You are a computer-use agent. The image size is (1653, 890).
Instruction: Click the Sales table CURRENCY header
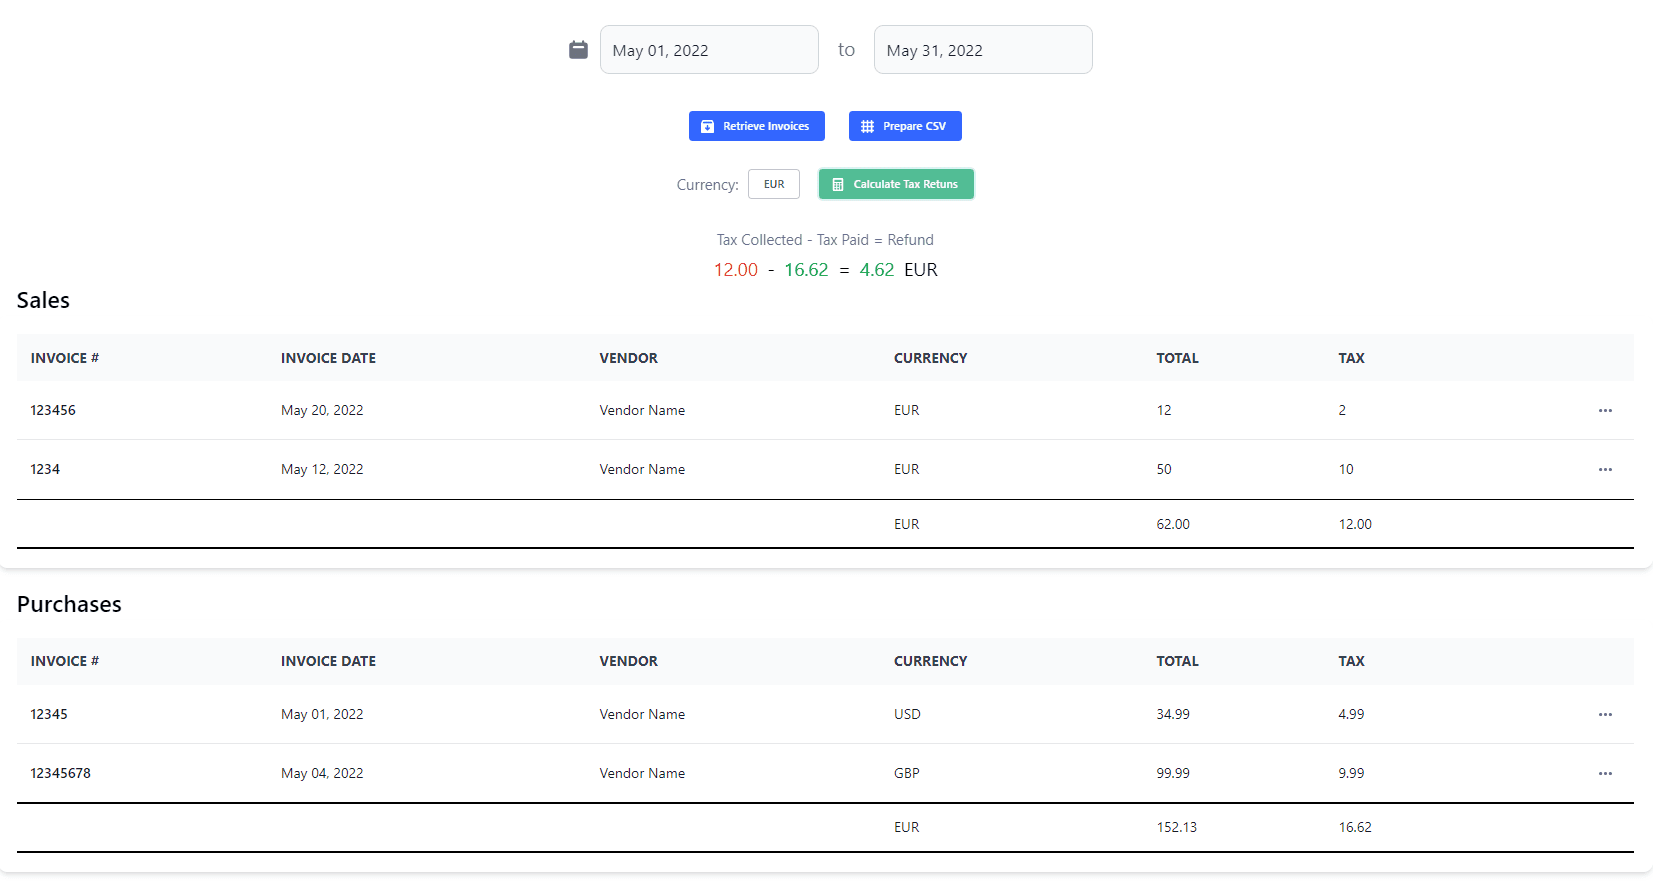930,358
